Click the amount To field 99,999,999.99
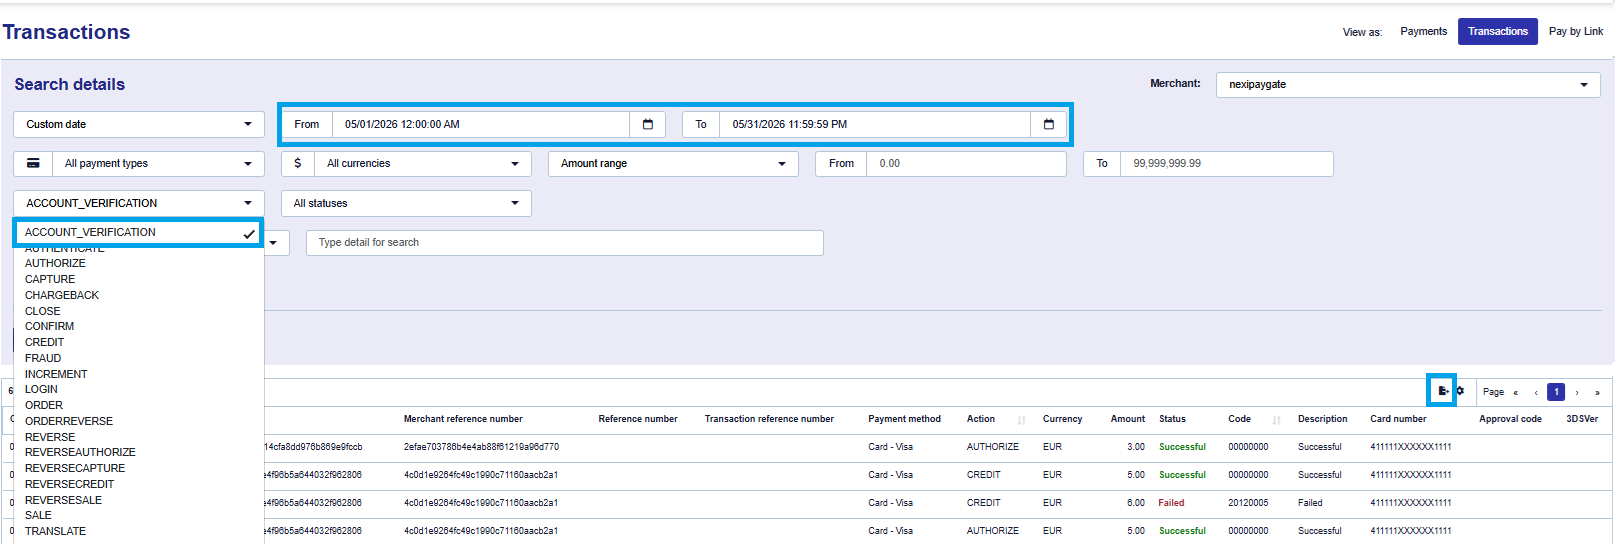 [x=1227, y=163]
